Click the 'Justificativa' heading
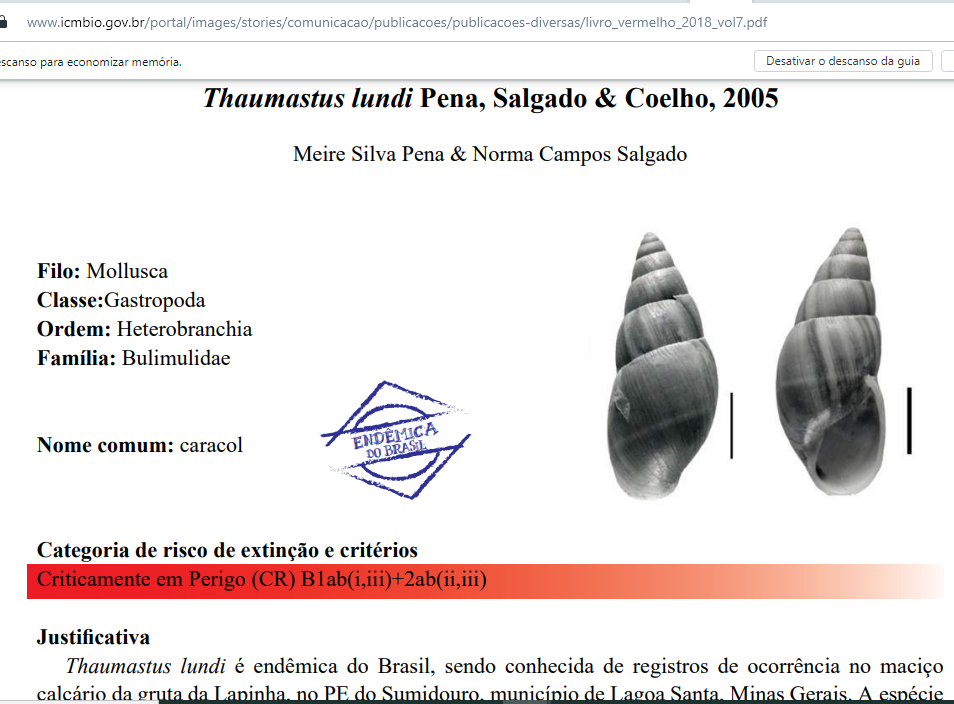Viewport: 954px width, 704px height. tap(93, 637)
